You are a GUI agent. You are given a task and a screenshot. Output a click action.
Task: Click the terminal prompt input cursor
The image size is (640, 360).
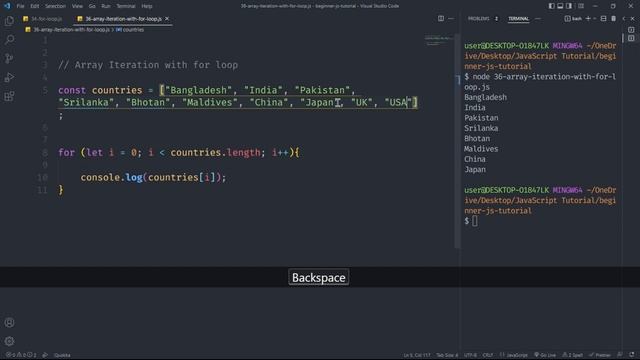pos(475,221)
